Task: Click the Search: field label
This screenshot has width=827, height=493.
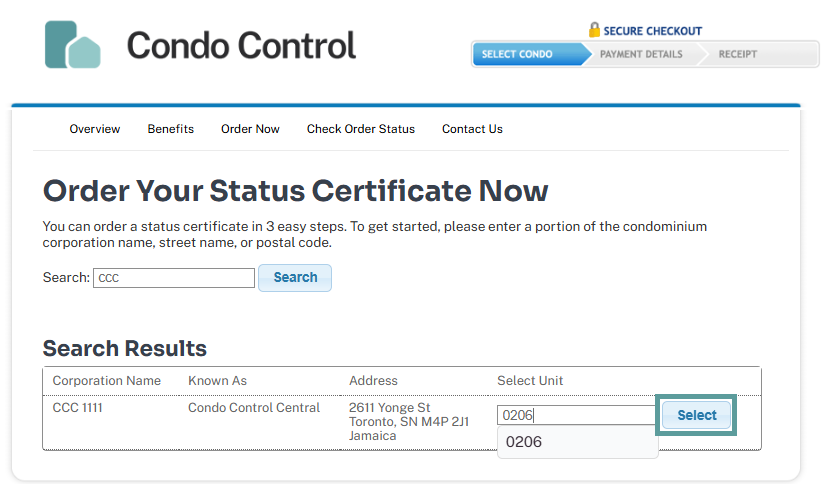Action: click(66, 277)
